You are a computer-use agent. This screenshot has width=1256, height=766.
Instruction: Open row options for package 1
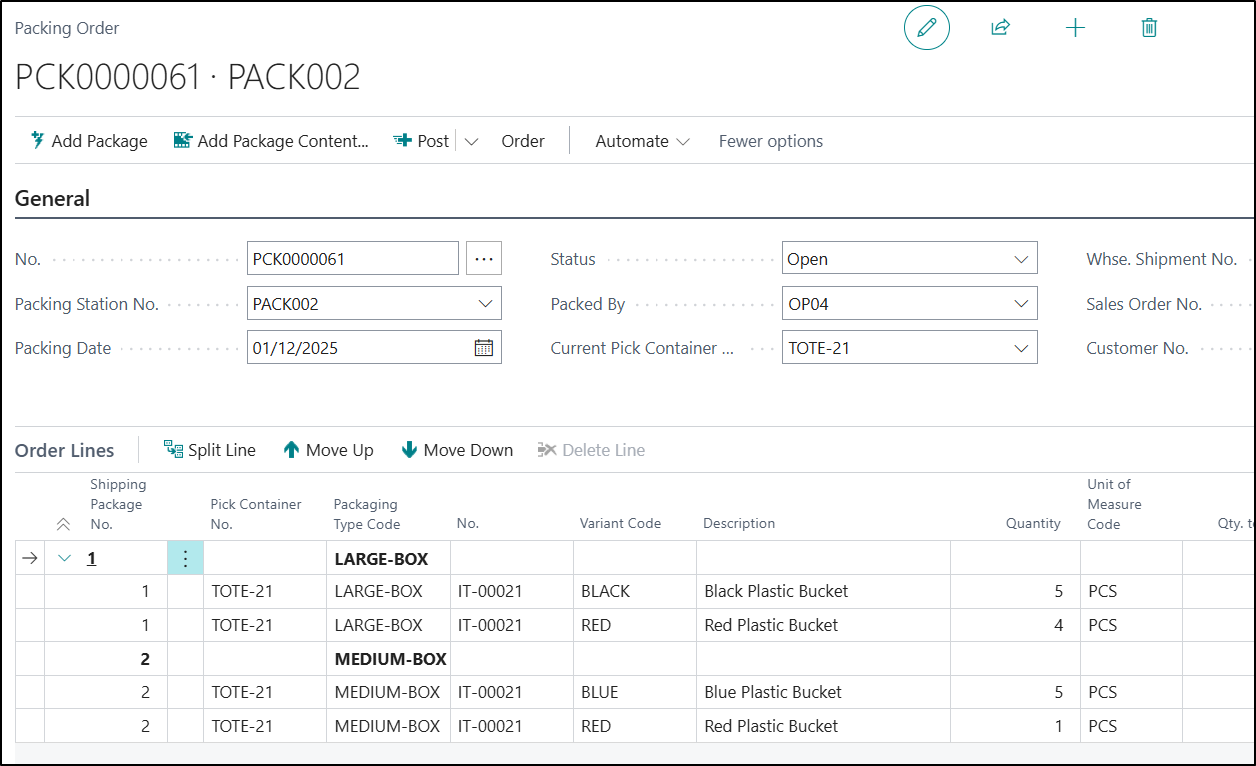(185, 558)
